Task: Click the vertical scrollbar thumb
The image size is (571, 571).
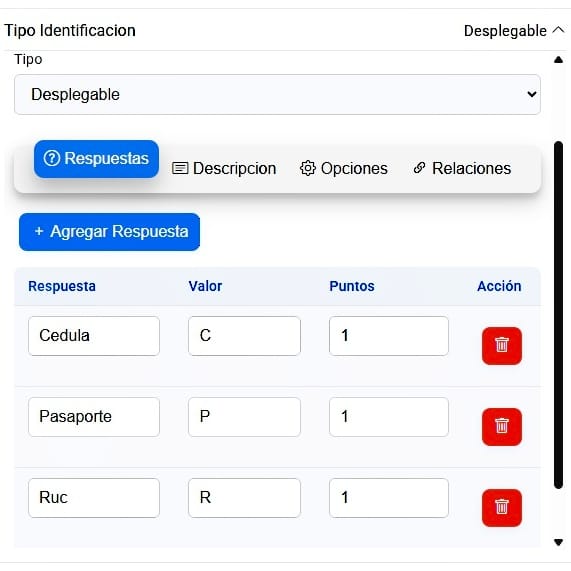Action: (x=558, y=315)
